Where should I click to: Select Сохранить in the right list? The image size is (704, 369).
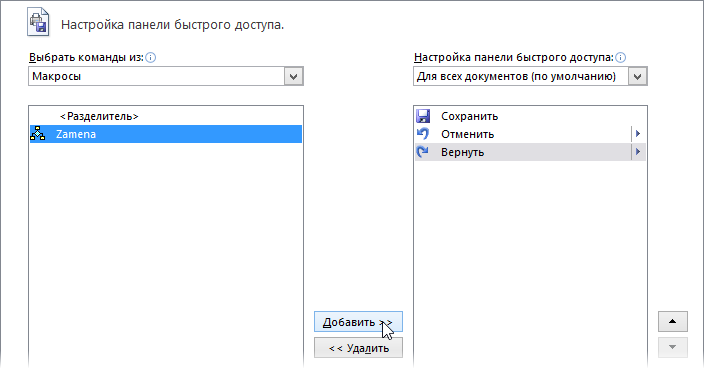(x=530, y=116)
